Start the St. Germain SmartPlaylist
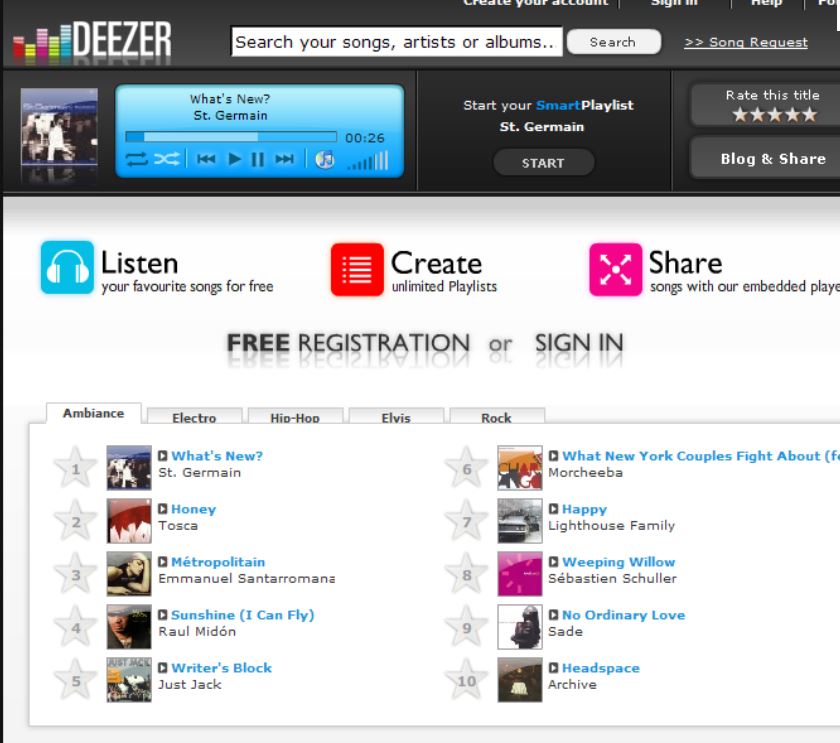This screenshot has width=840, height=743. pyautogui.click(x=543, y=163)
